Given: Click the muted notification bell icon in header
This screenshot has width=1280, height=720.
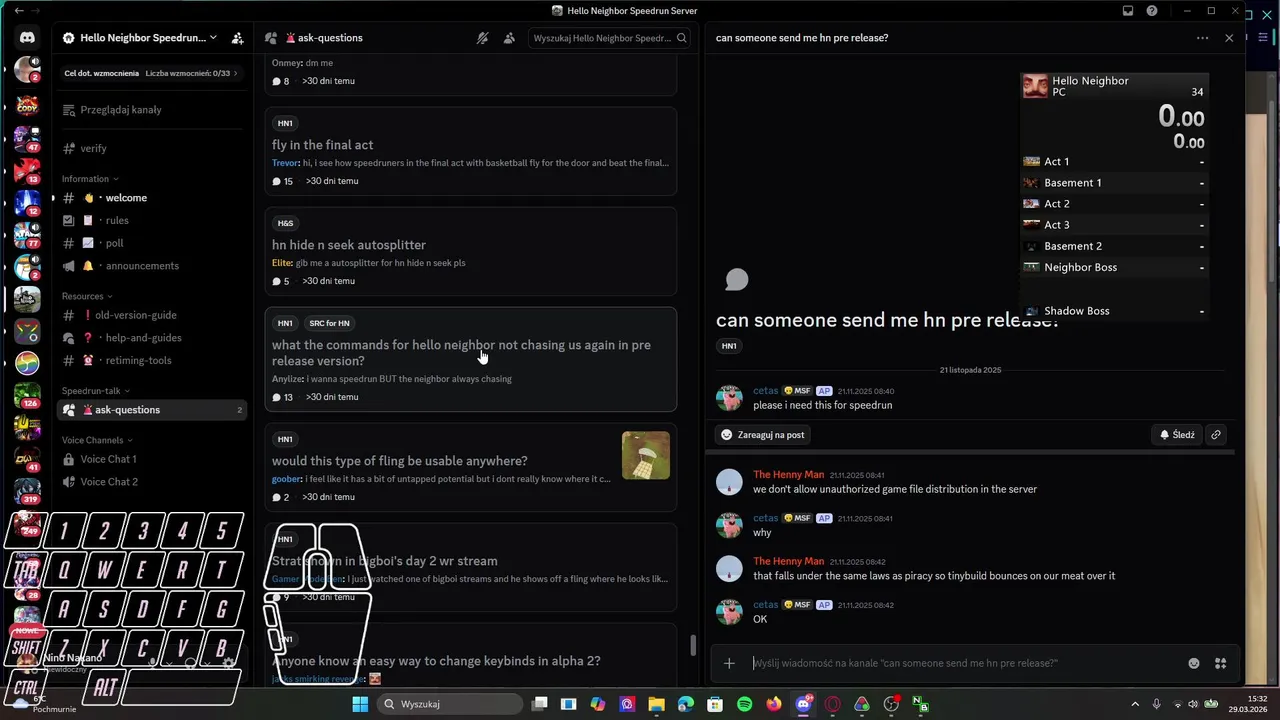Looking at the screenshot, I should (482, 38).
